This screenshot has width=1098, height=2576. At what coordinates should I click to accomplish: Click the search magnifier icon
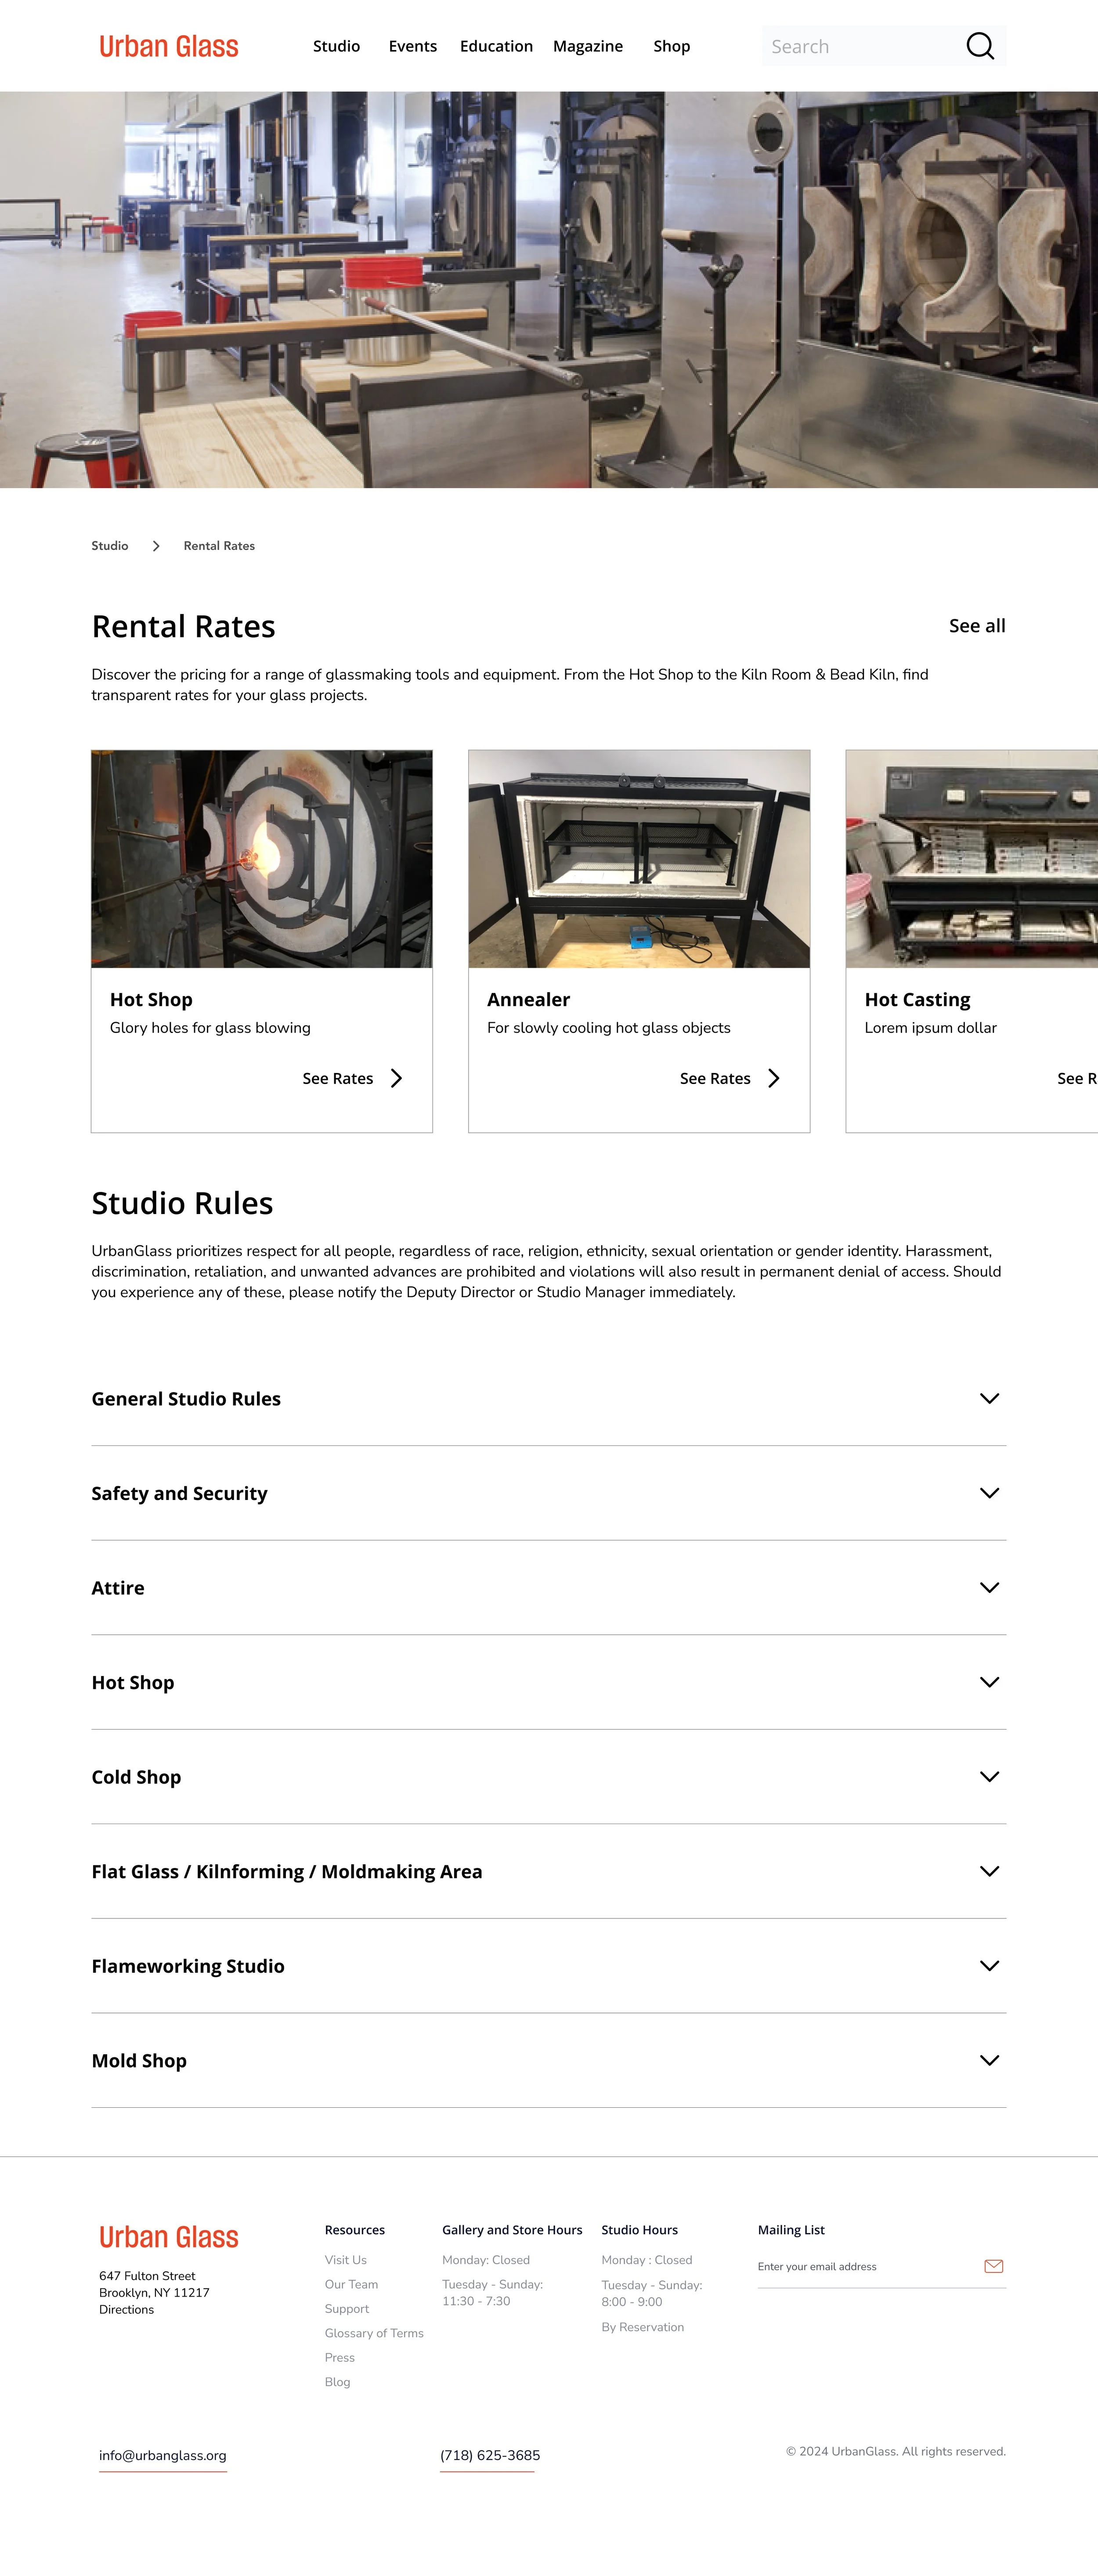click(979, 46)
